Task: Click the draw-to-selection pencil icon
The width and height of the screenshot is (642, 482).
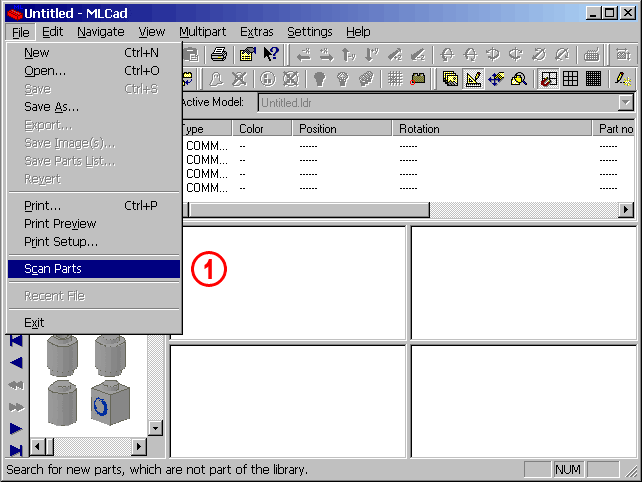Action: 623,79
